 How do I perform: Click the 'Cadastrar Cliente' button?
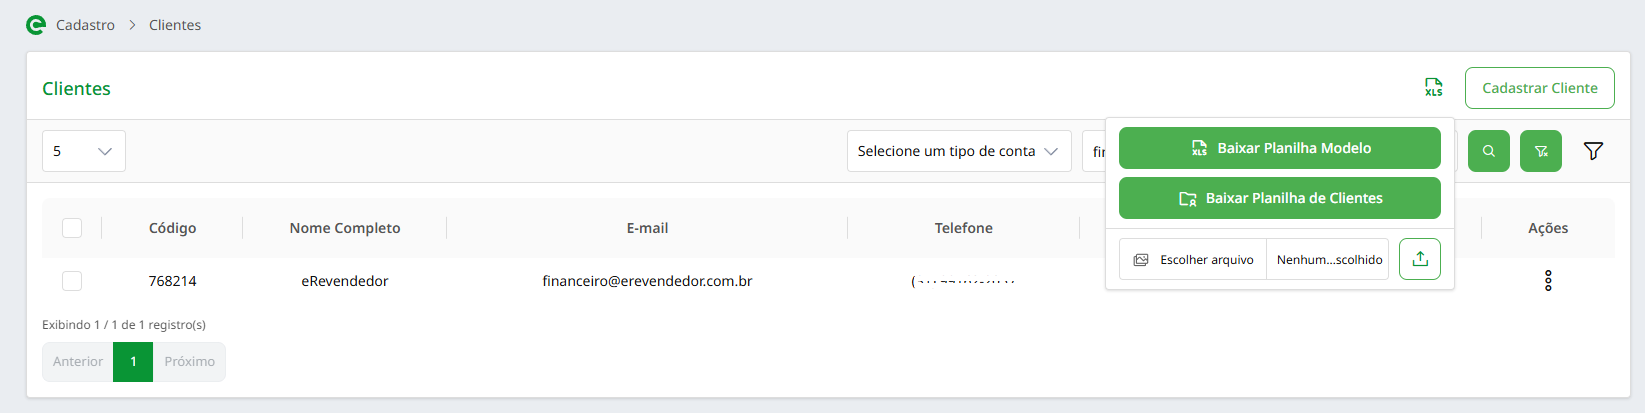click(x=1539, y=88)
